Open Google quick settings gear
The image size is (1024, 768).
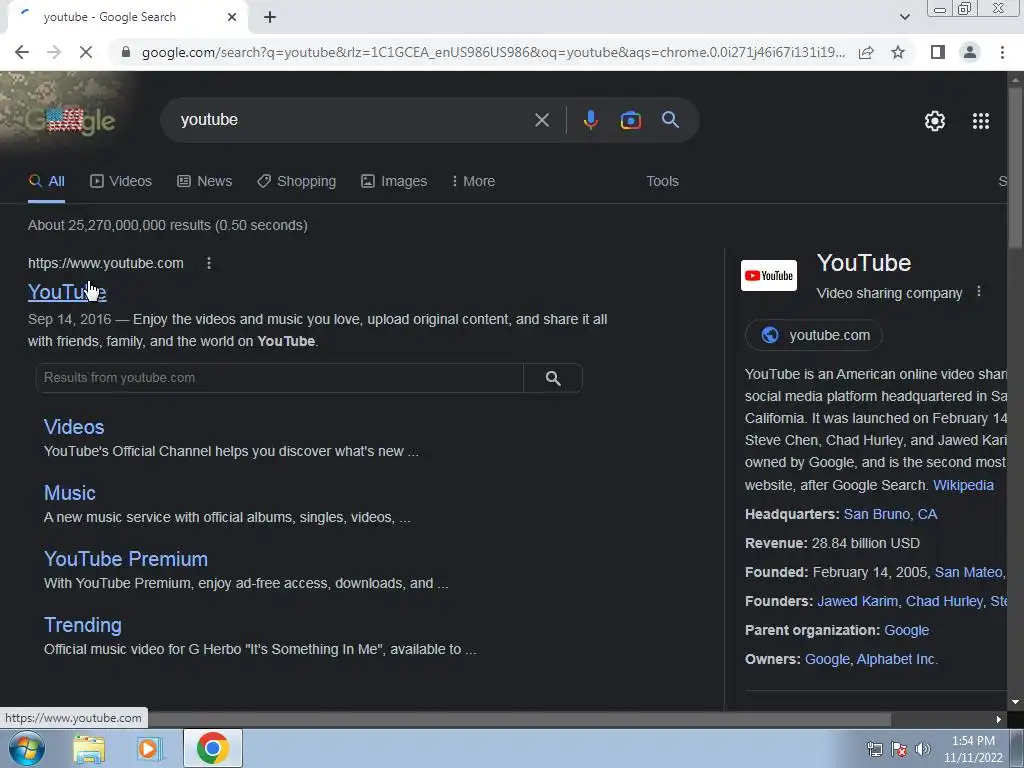click(935, 121)
